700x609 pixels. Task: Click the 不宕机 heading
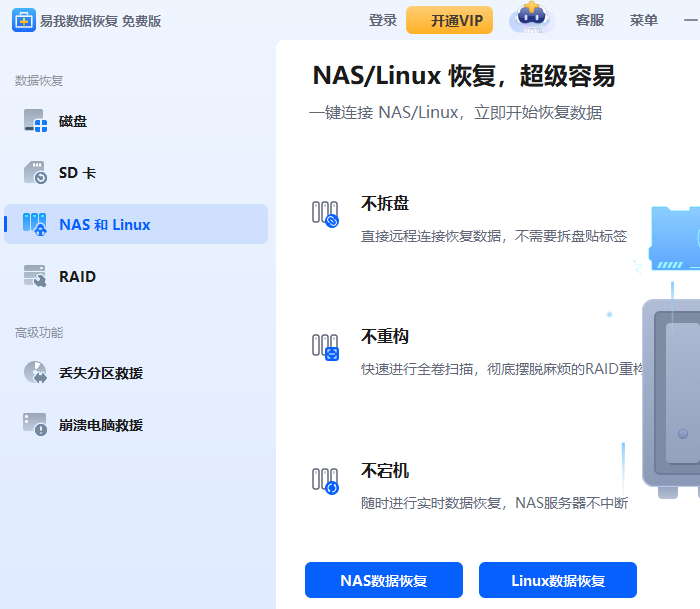pos(385,471)
